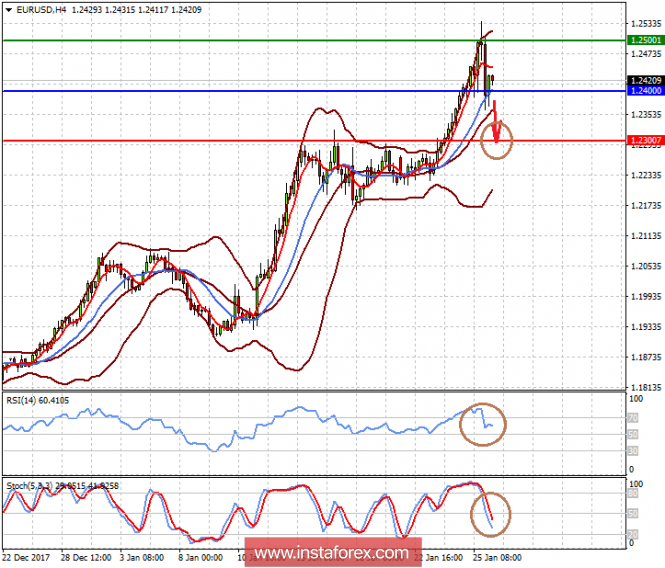Image resolution: width=665 pixels, height=568 pixels.
Task: Select the RSI(14) 60.4105 indicator label
Action: tap(38, 400)
